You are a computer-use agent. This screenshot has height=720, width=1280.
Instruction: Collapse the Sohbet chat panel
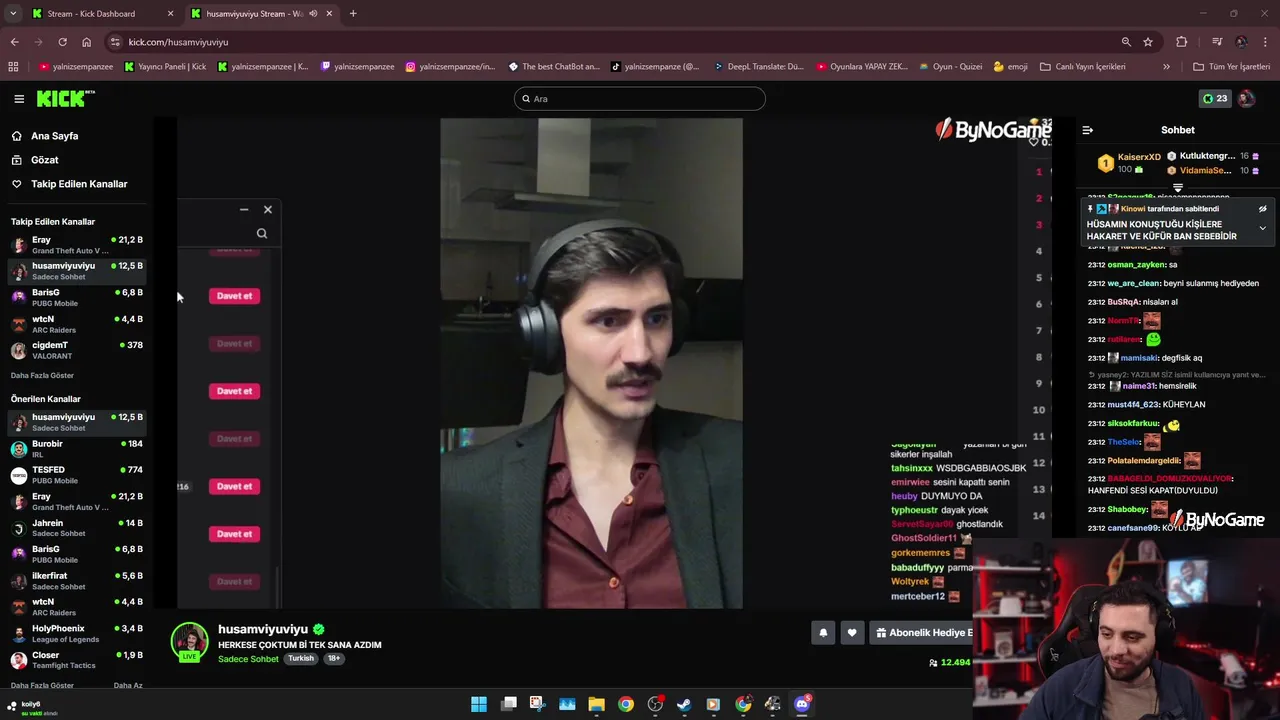click(1088, 130)
